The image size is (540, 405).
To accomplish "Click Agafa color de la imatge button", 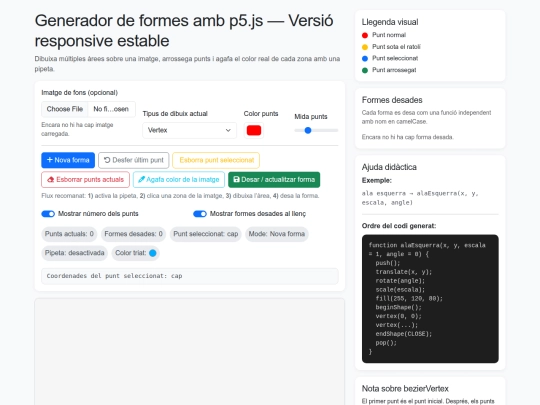I will [179, 179].
